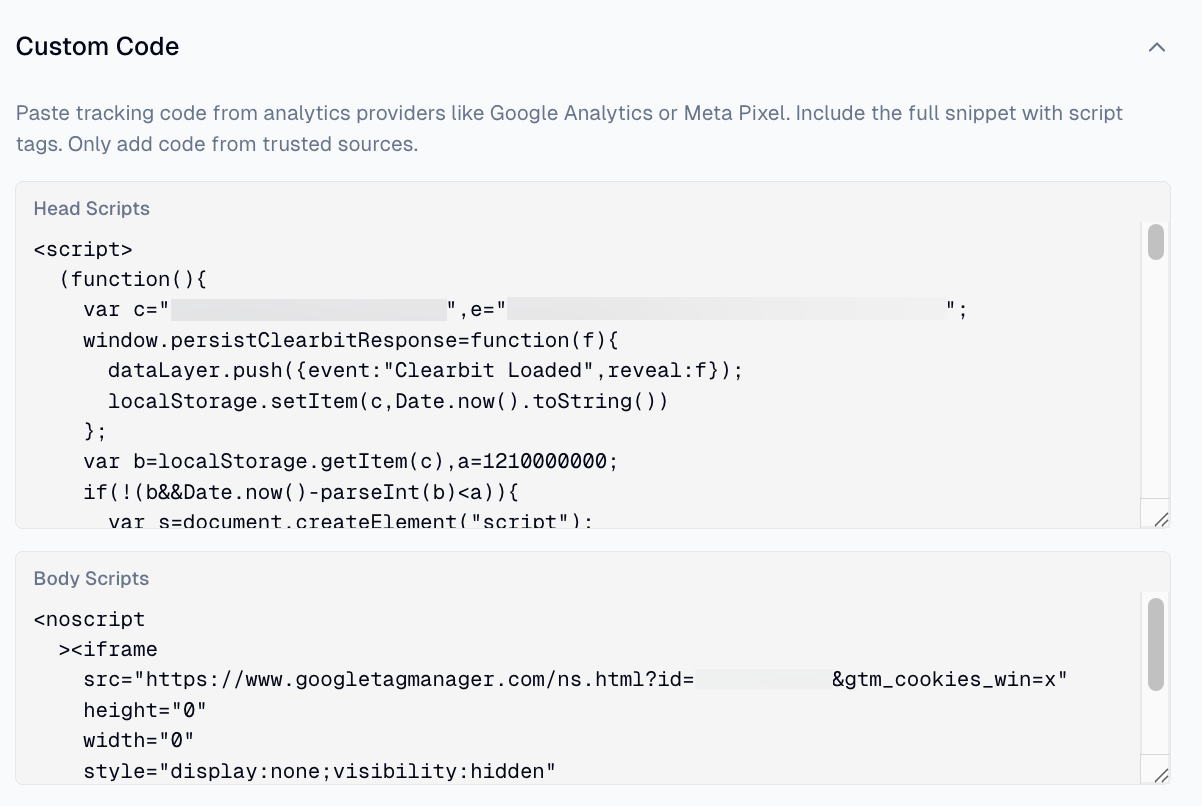1202x806 pixels.
Task: Click the Custom Code heading
Action: 96,46
